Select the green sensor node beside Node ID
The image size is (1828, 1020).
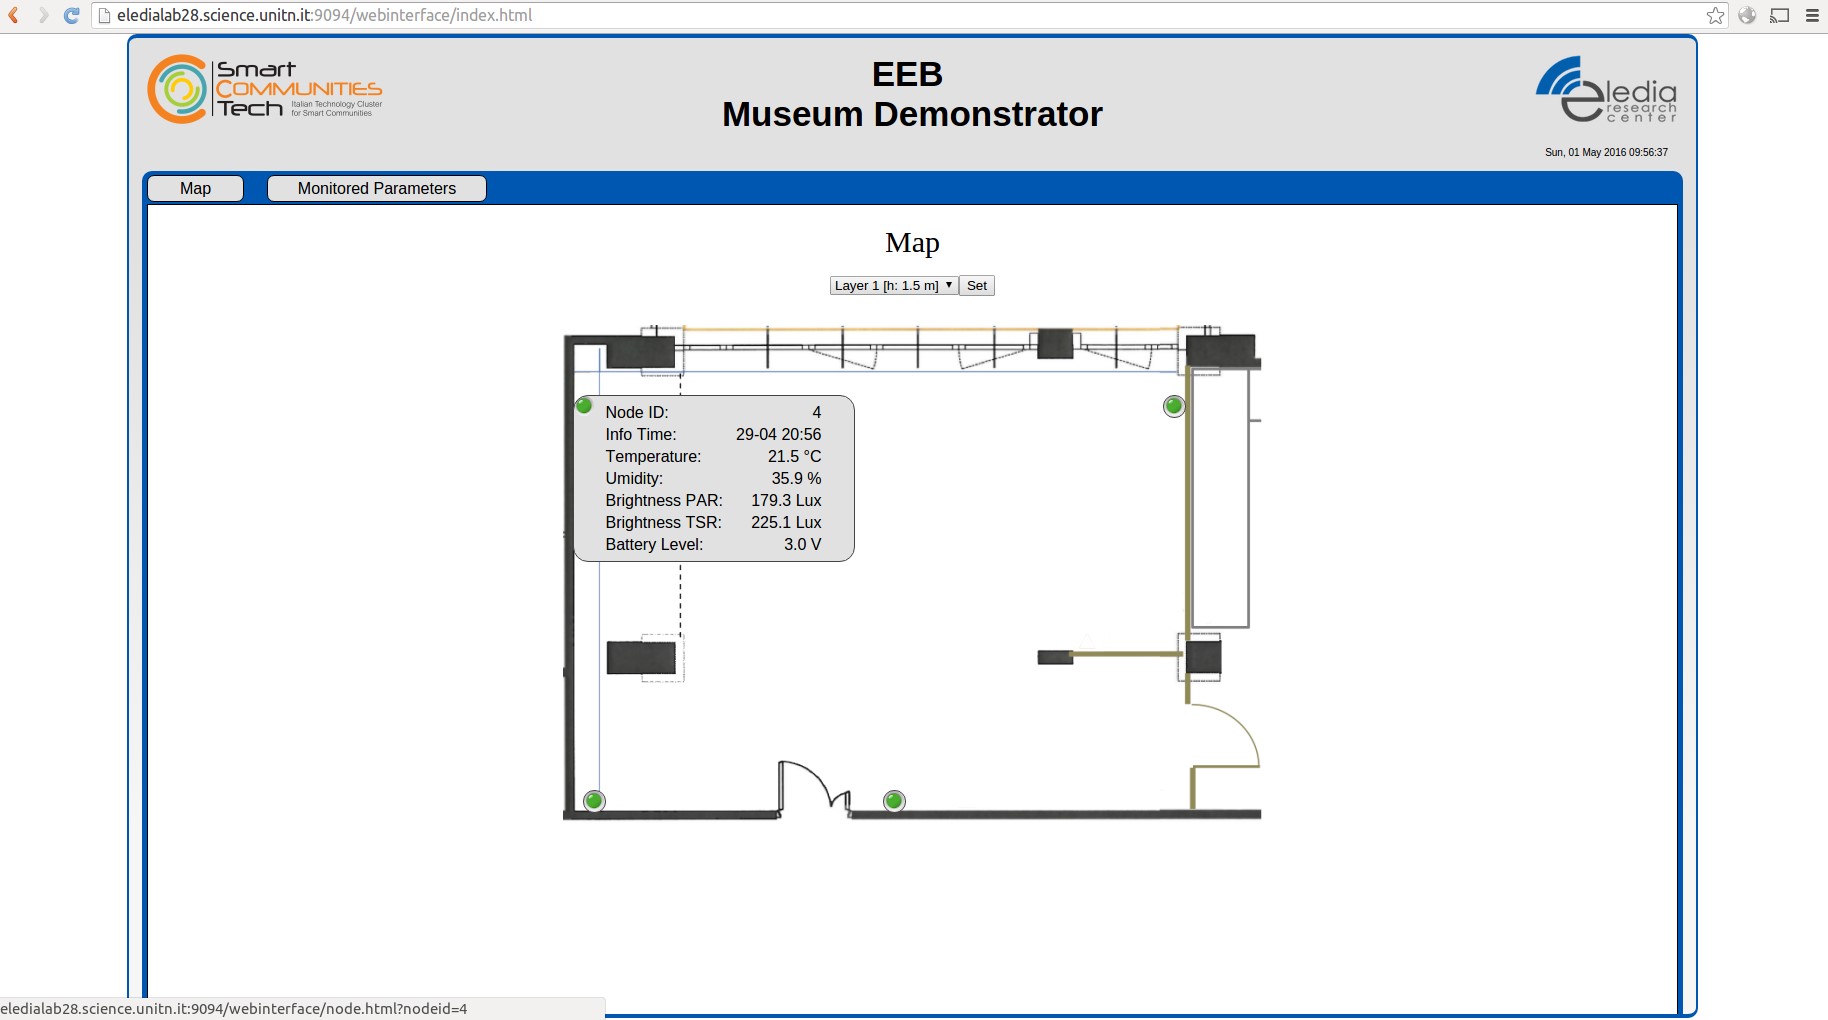(x=584, y=405)
